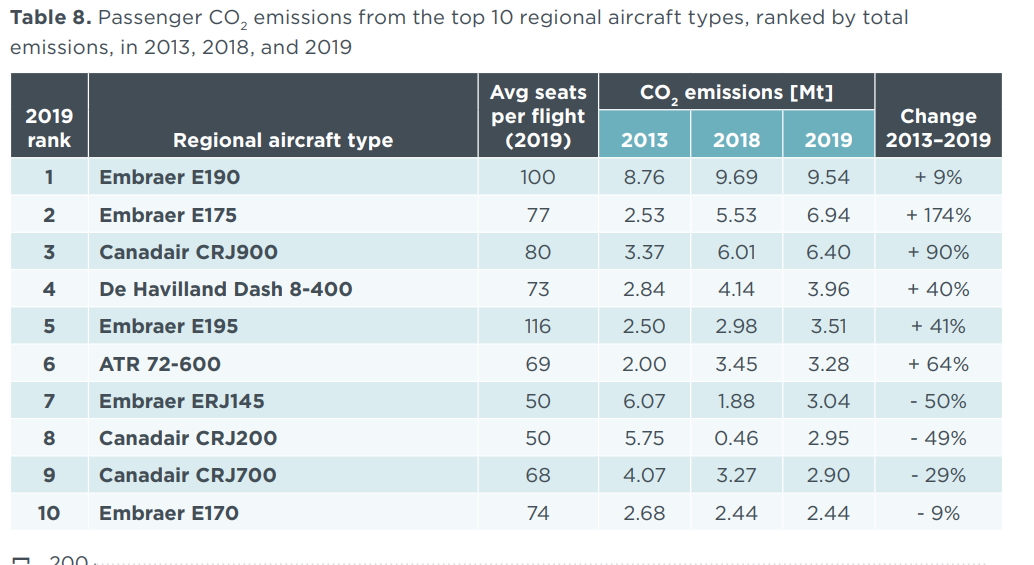Click the Embraer E195 row label

[169, 326]
